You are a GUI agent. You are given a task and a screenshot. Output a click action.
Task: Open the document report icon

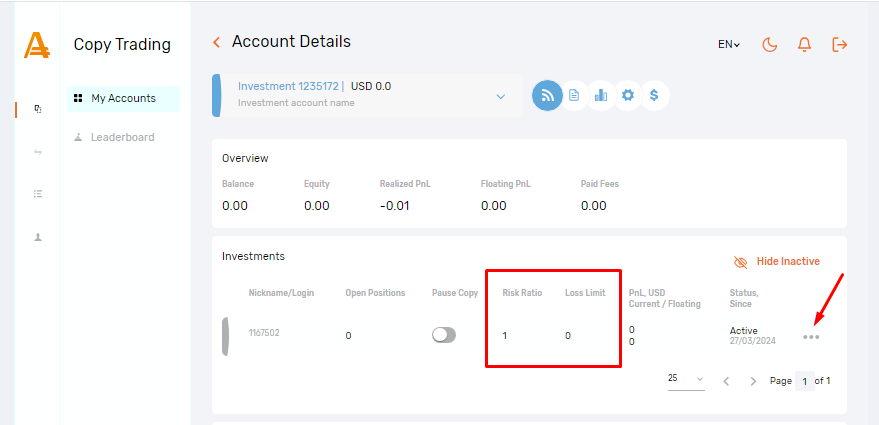[x=574, y=95]
